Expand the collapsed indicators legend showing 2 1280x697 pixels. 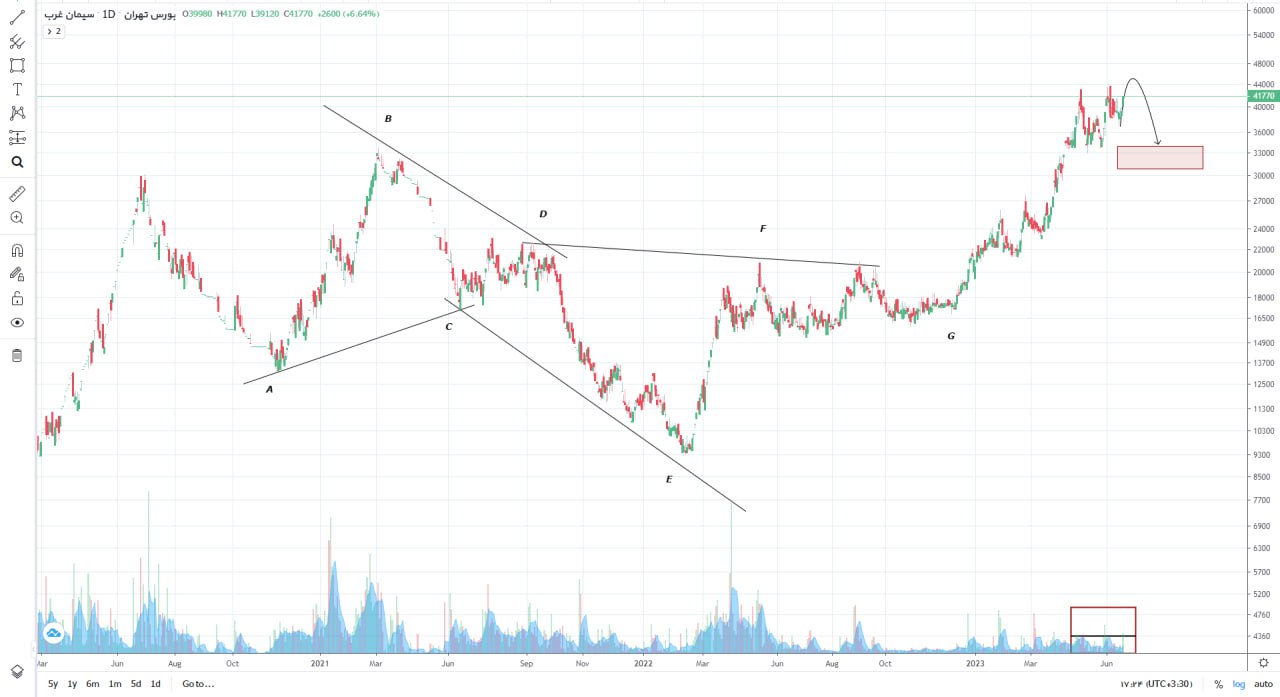click(53, 31)
